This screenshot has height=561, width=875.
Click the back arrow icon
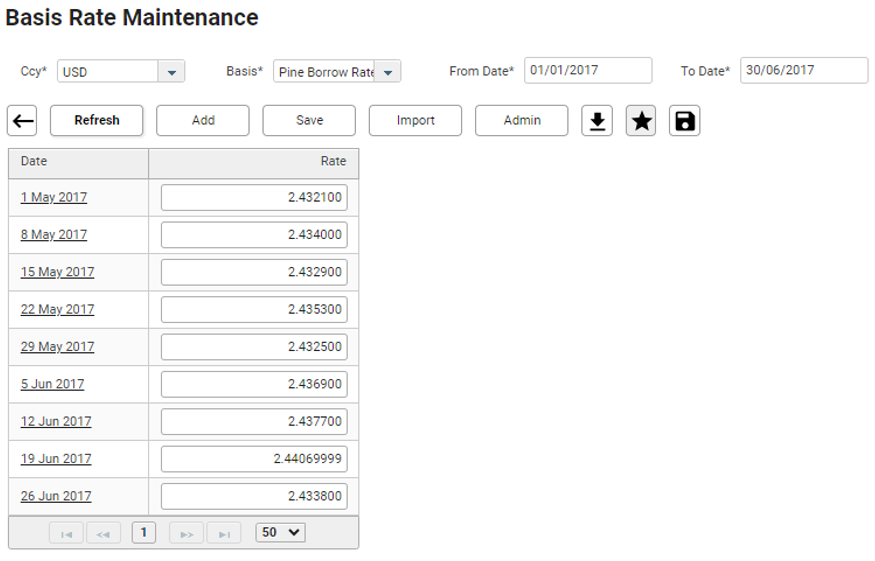pos(22,121)
